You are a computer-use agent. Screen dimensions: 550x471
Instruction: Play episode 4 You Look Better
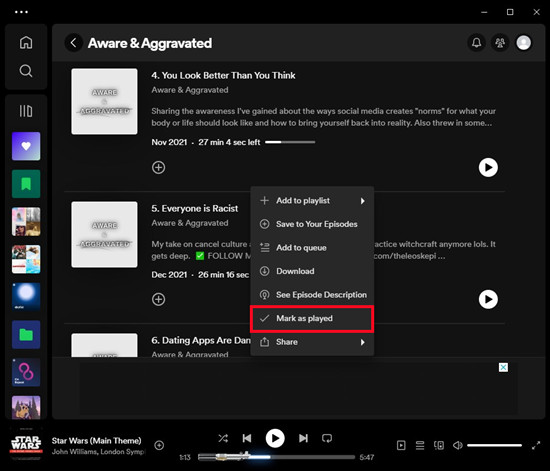(488, 167)
